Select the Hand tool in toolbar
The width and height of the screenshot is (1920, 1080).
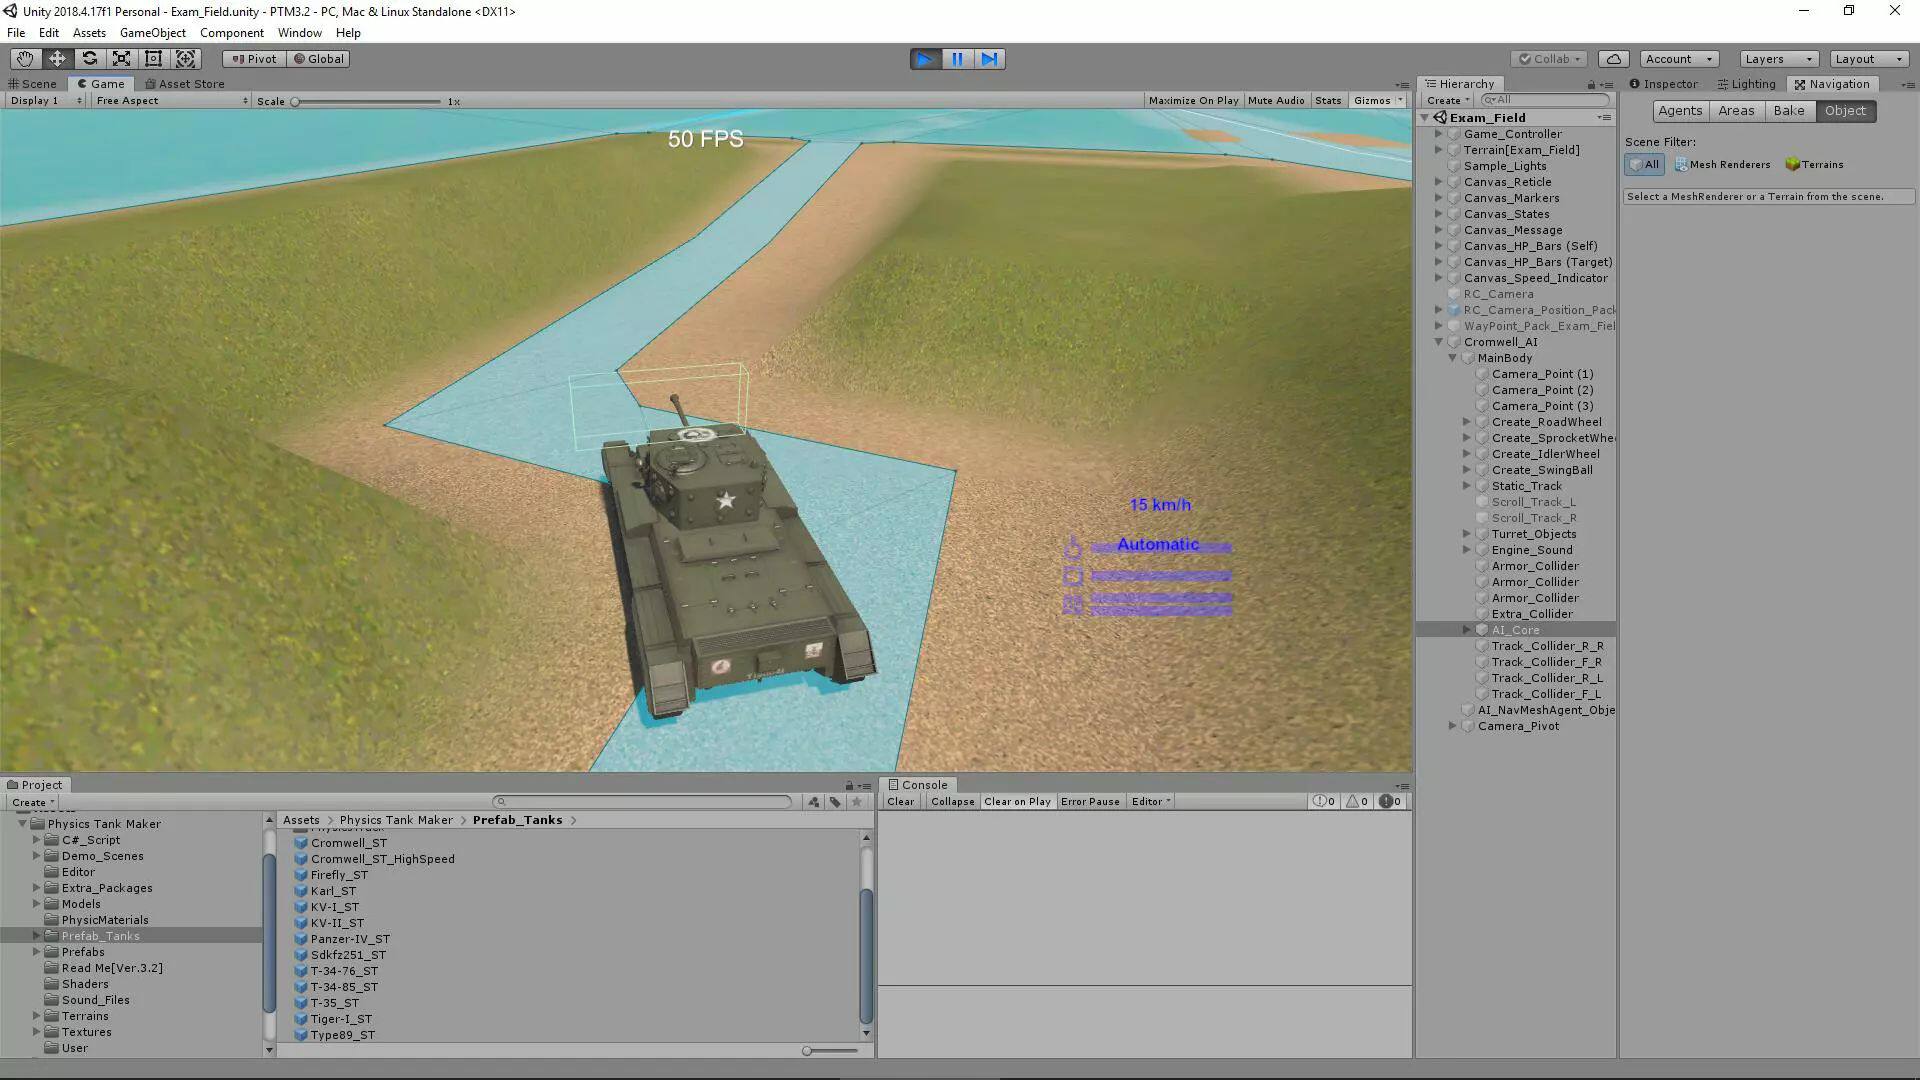coord(25,59)
